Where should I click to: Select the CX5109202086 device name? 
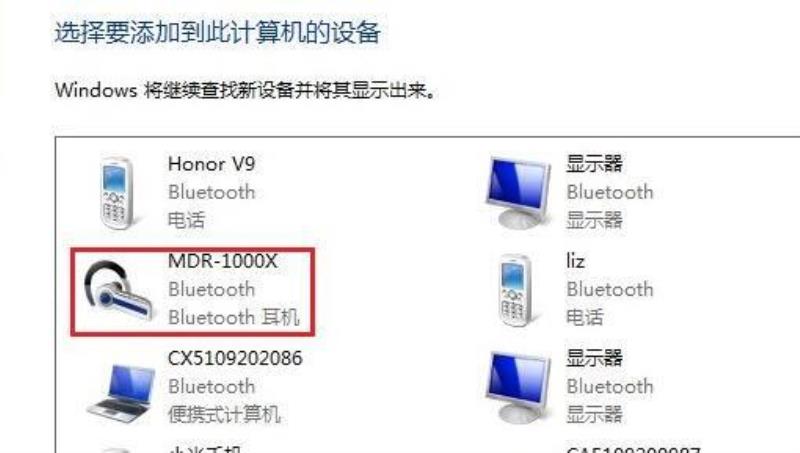click(x=235, y=358)
